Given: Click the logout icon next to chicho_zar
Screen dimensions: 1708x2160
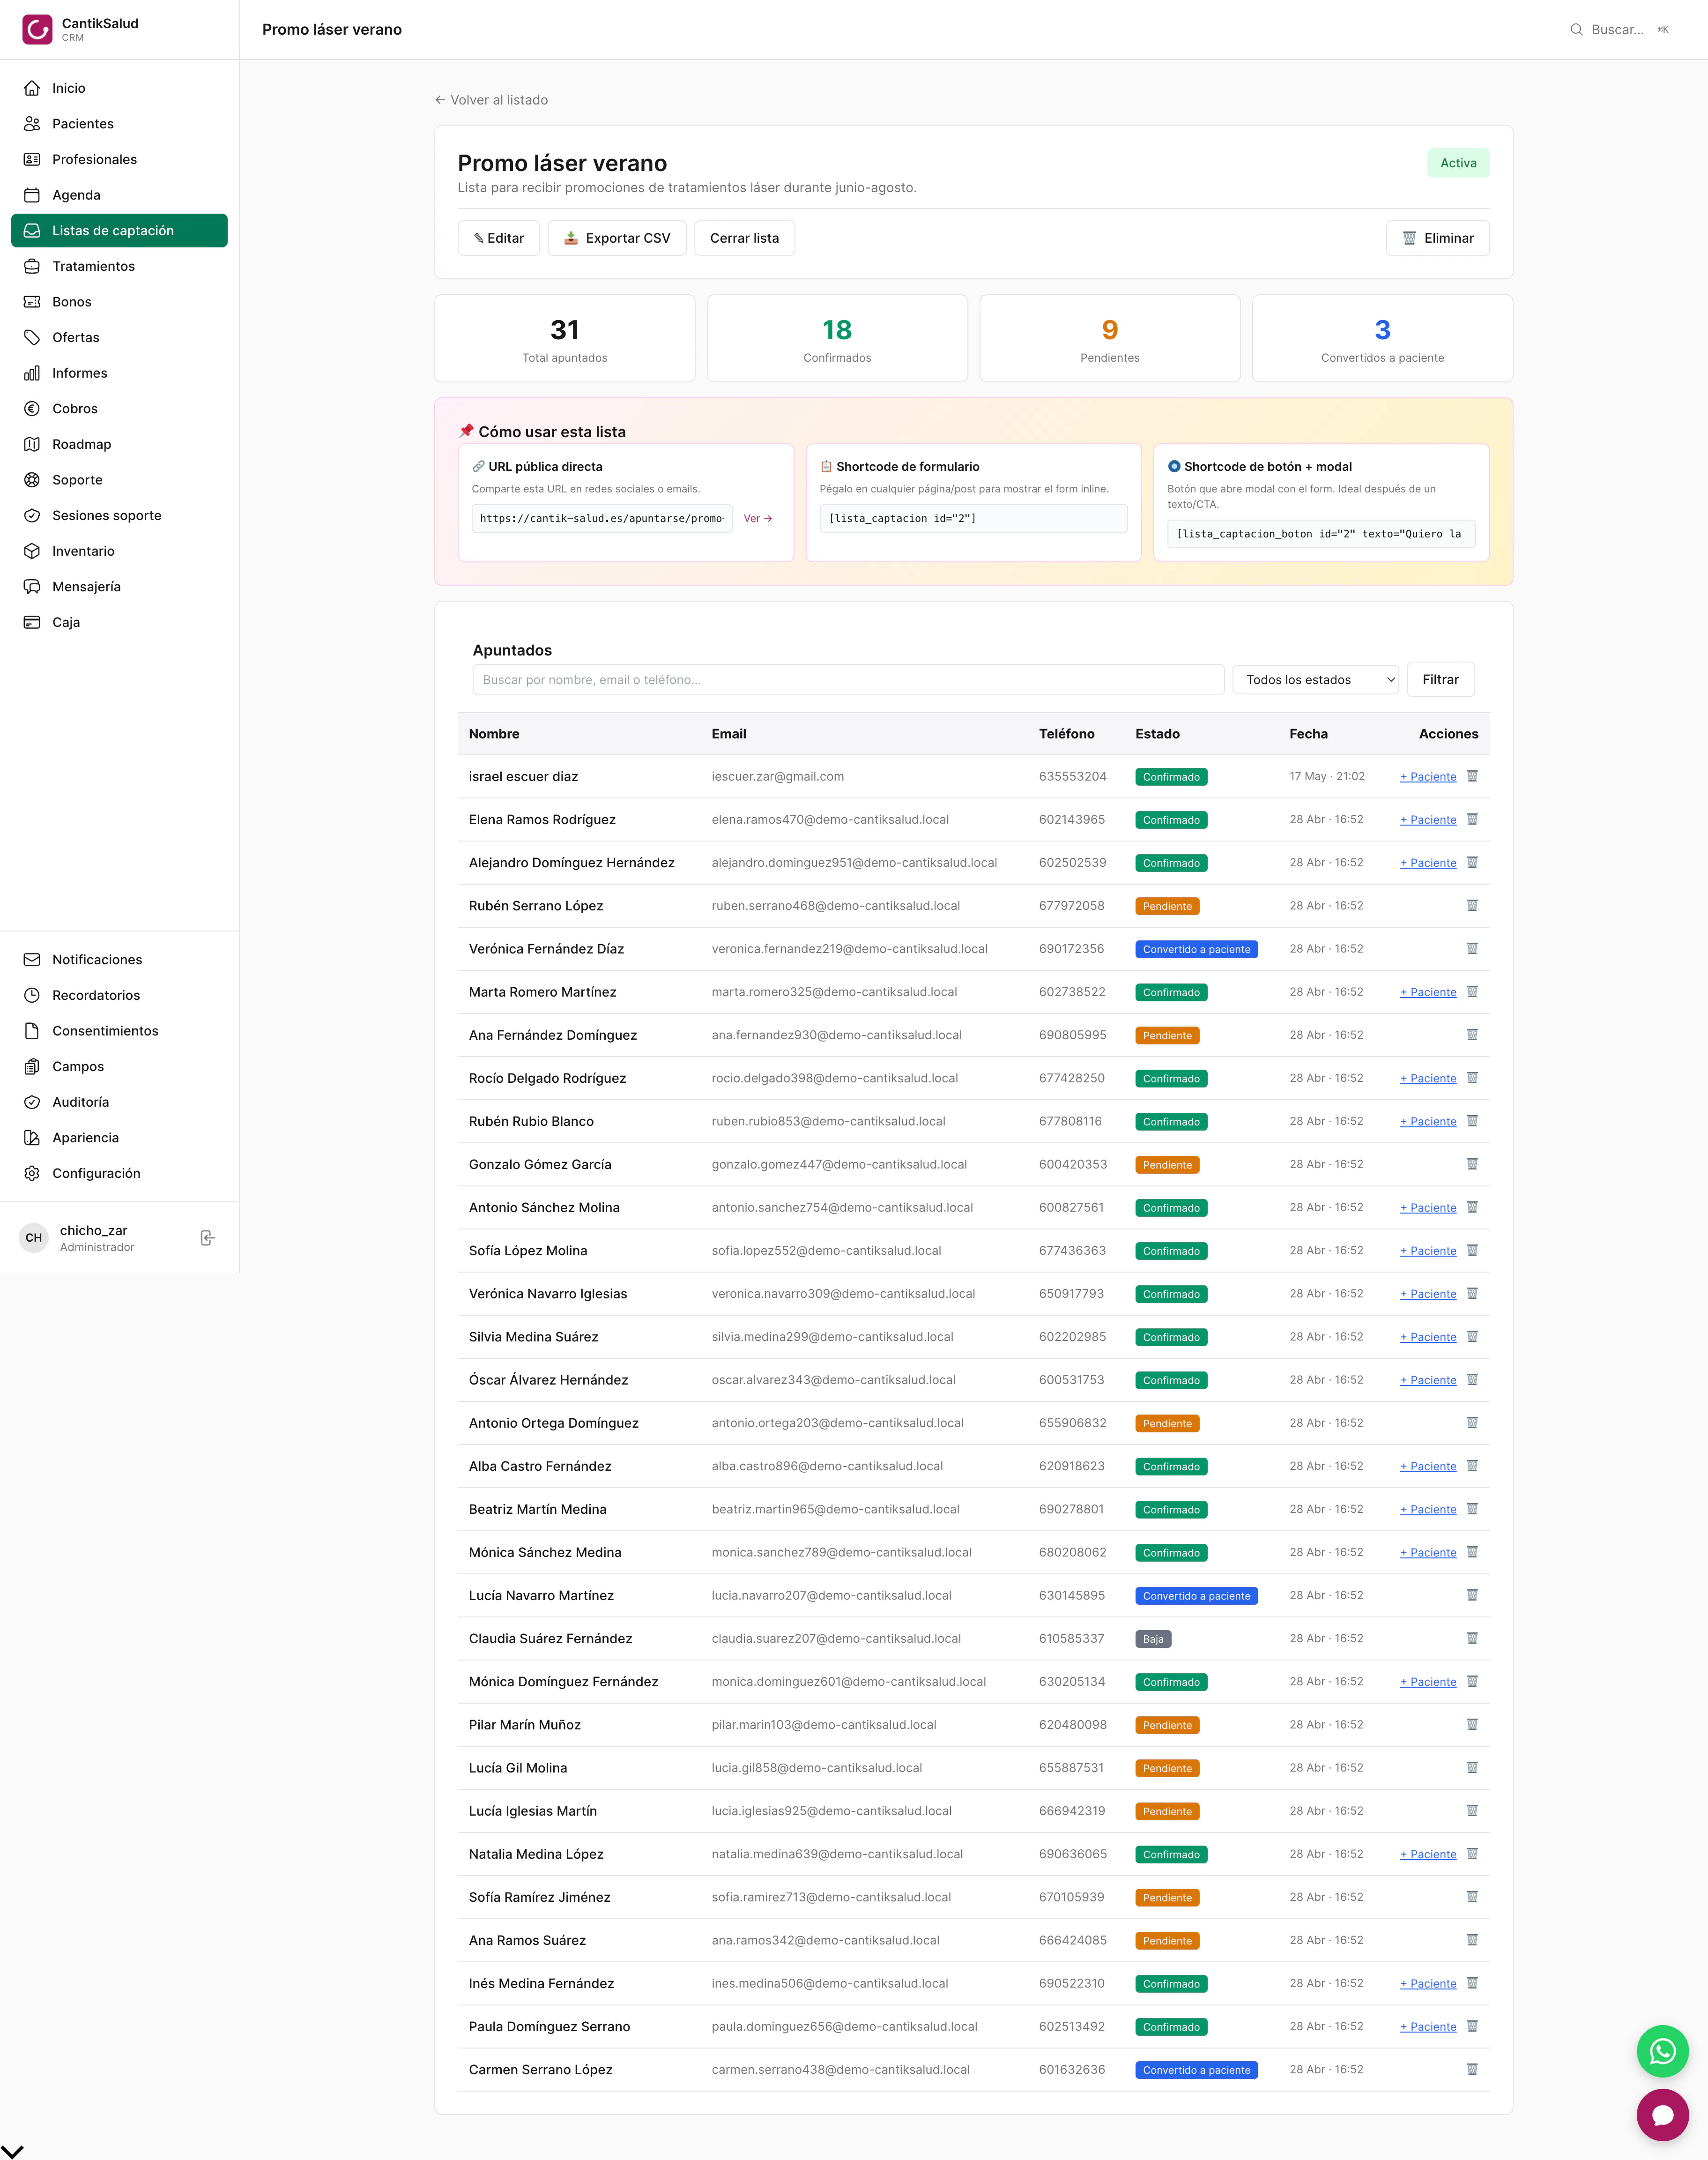Looking at the screenshot, I should (x=207, y=1238).
